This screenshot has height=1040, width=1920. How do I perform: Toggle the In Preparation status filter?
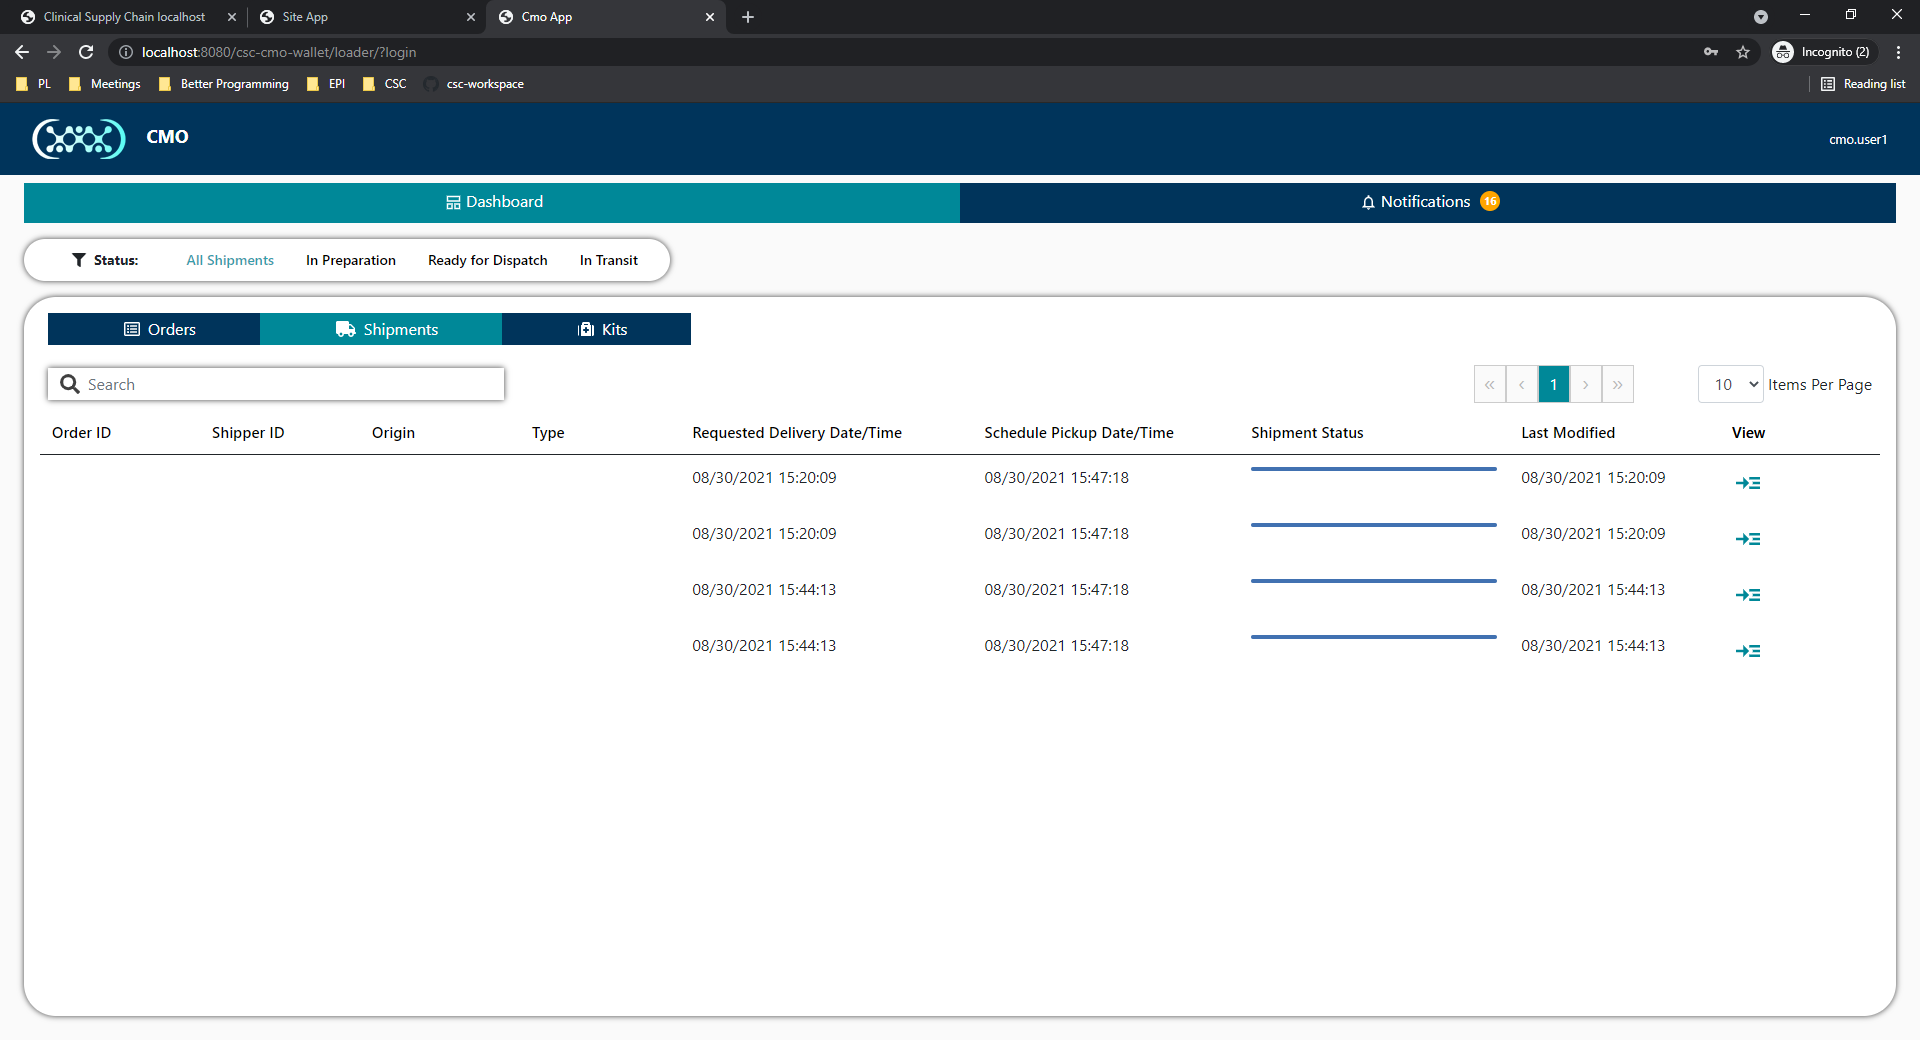click(350, 259)
